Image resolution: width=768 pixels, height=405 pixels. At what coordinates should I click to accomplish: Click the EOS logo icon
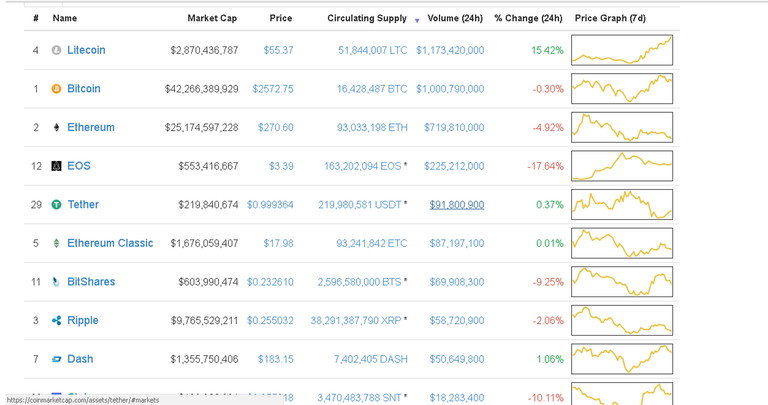click(56, 166)
